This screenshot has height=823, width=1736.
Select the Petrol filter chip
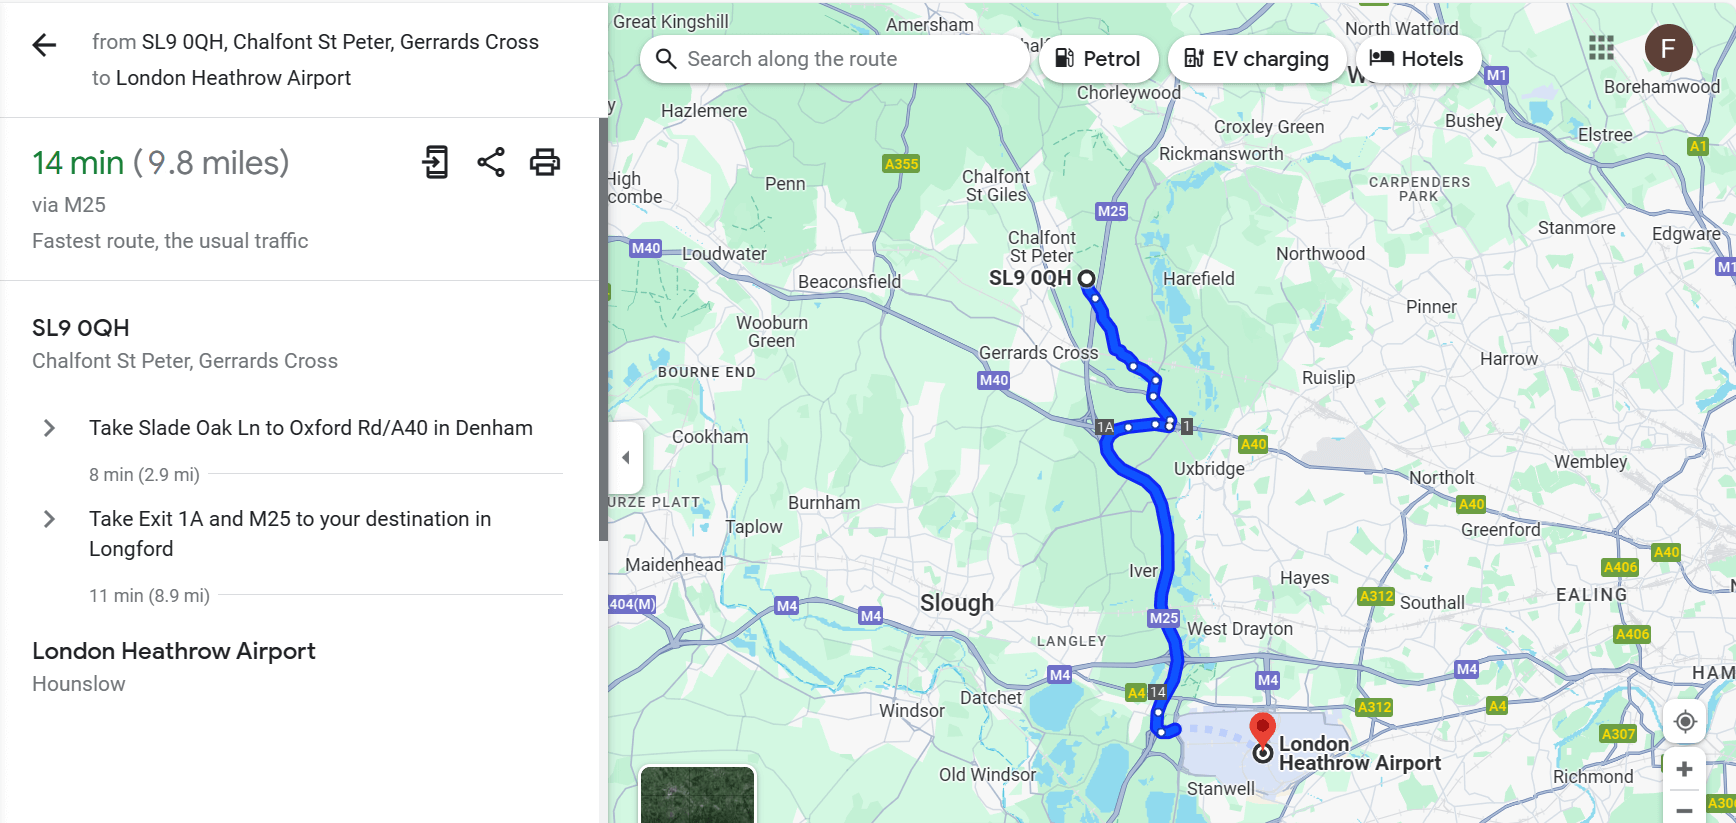1098,59
